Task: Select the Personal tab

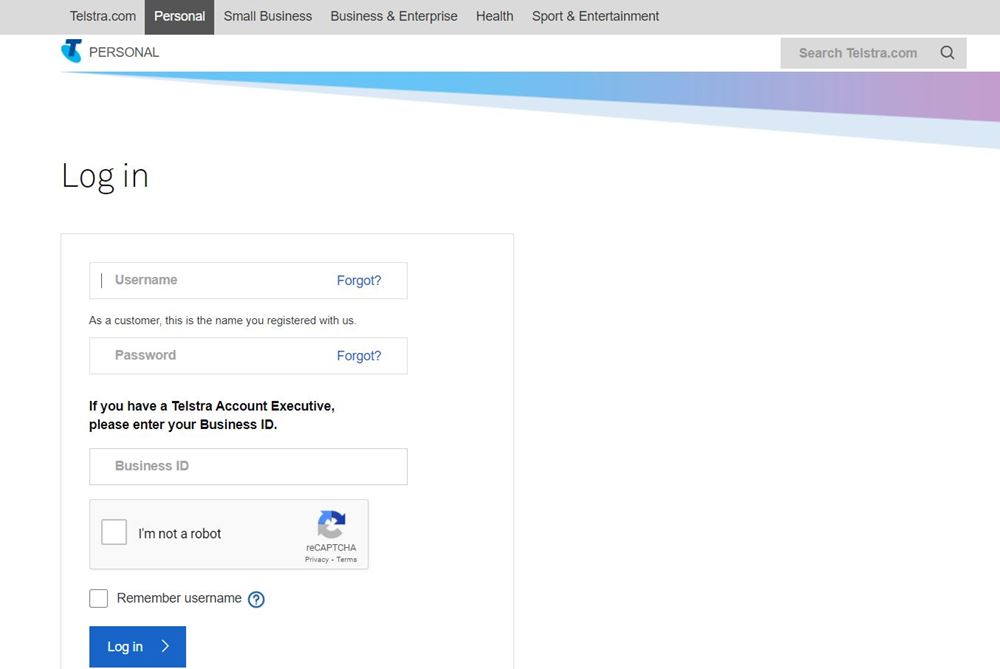Action: point(179,16)
